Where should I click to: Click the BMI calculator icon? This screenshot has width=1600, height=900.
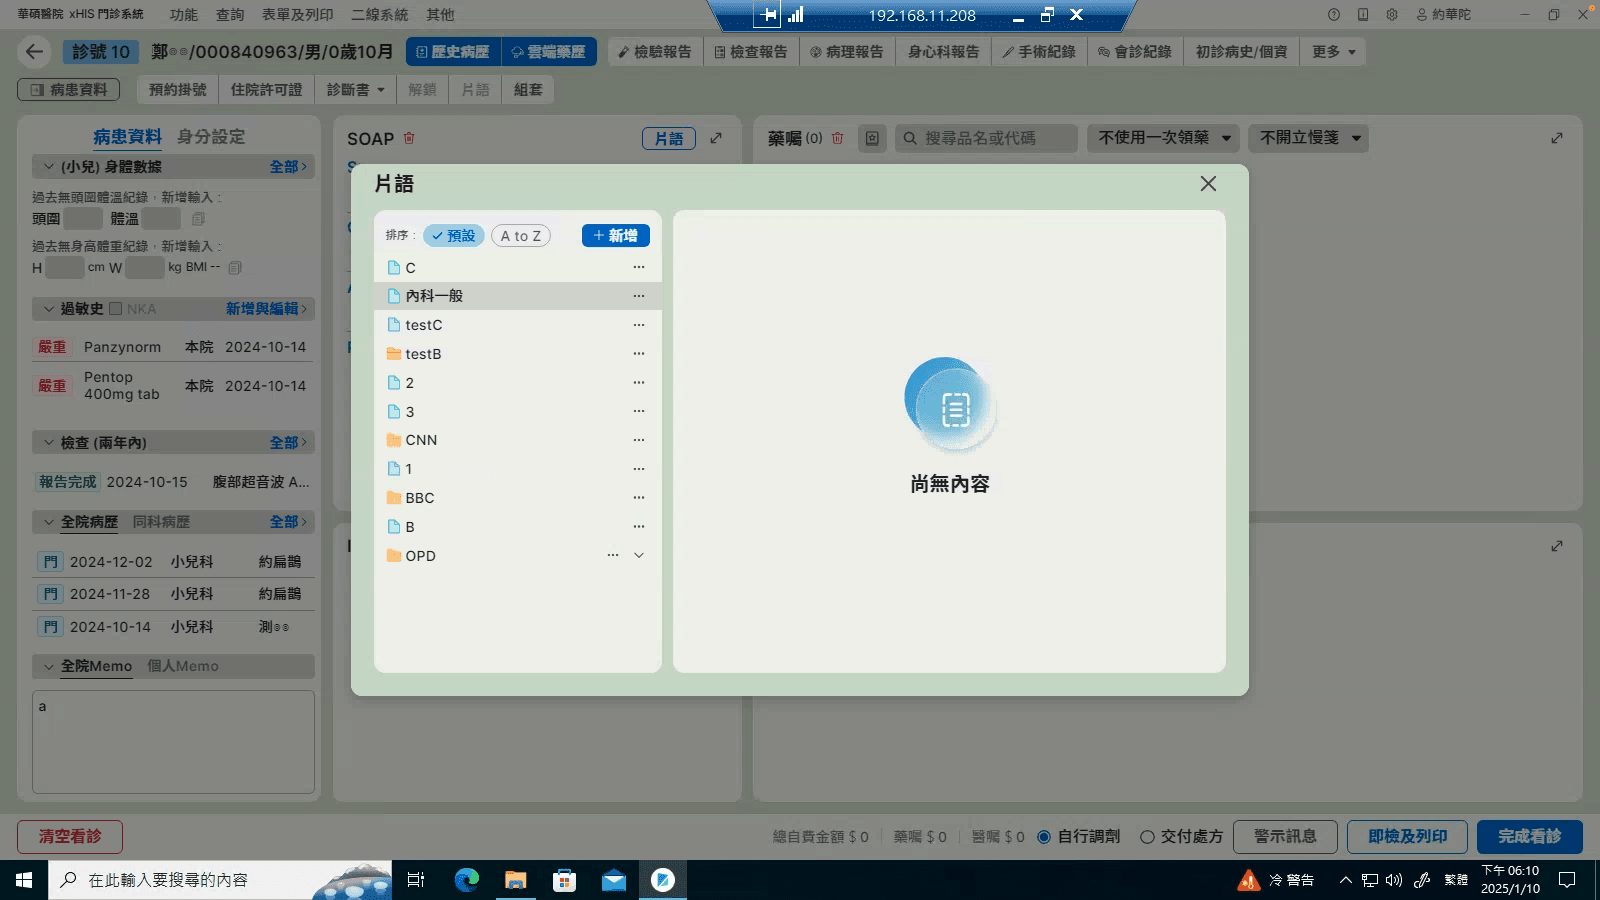[x=235, y=267]
